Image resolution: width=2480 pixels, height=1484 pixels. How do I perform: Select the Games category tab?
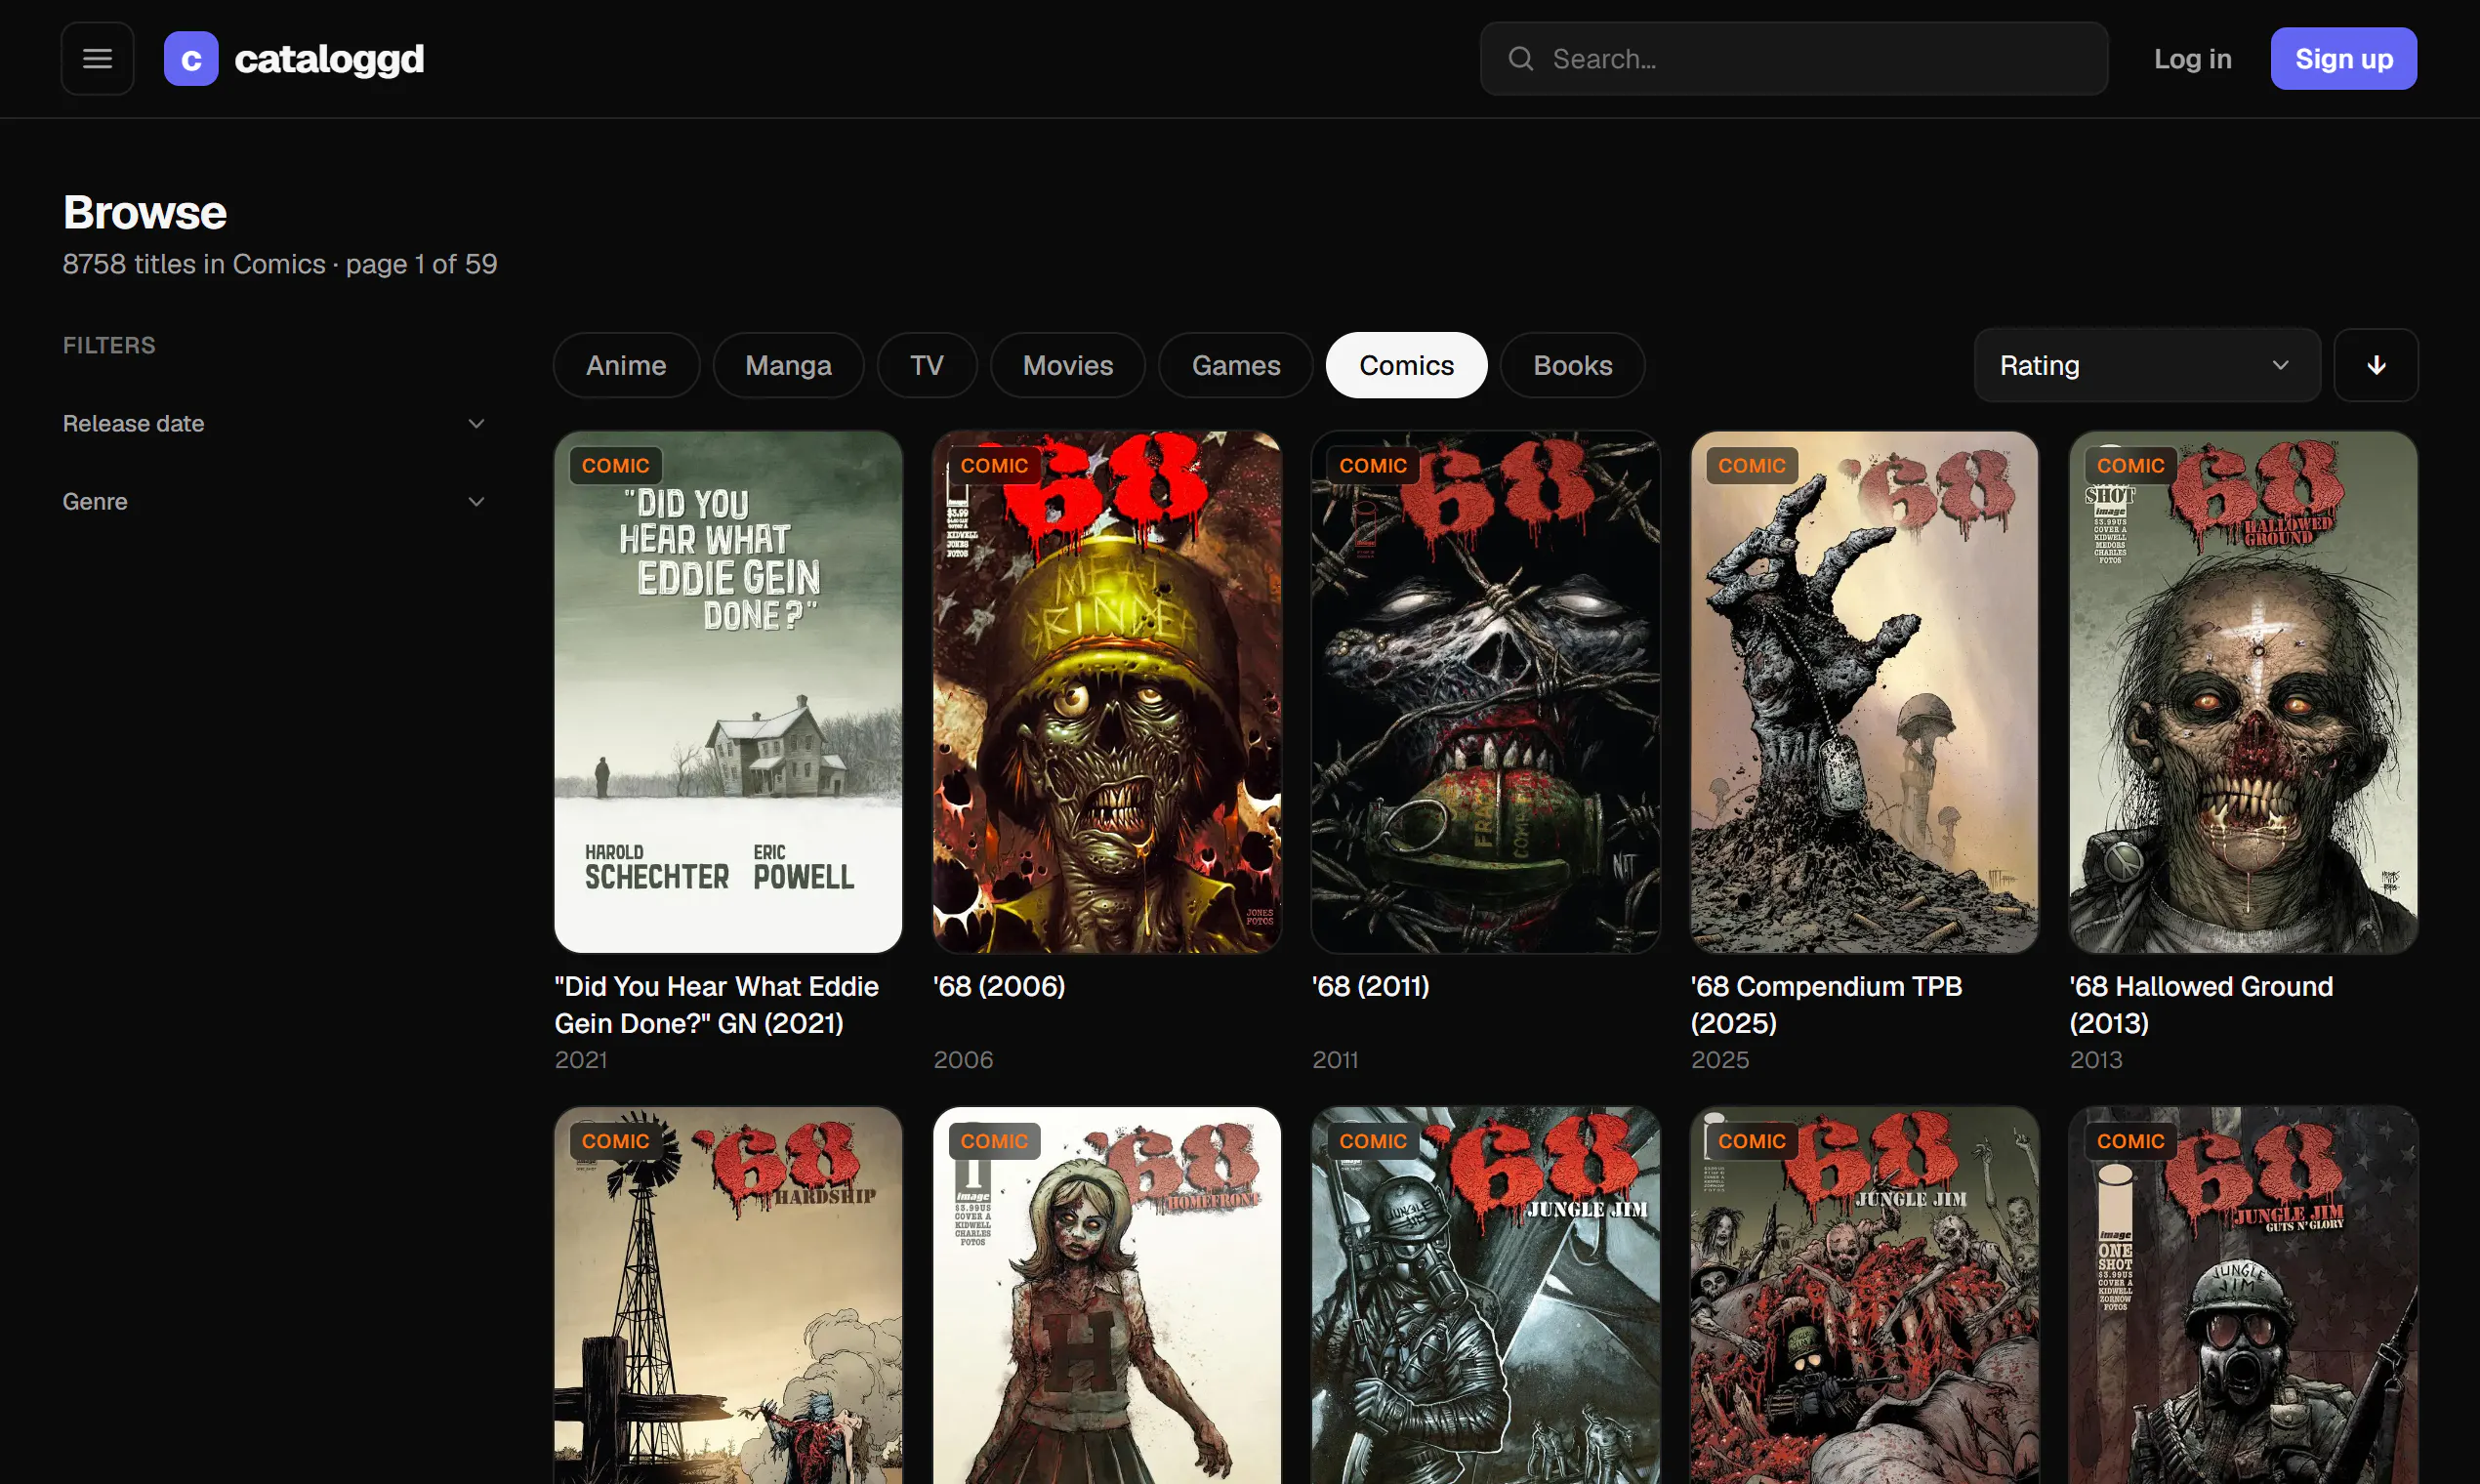tap(1235, 365)
